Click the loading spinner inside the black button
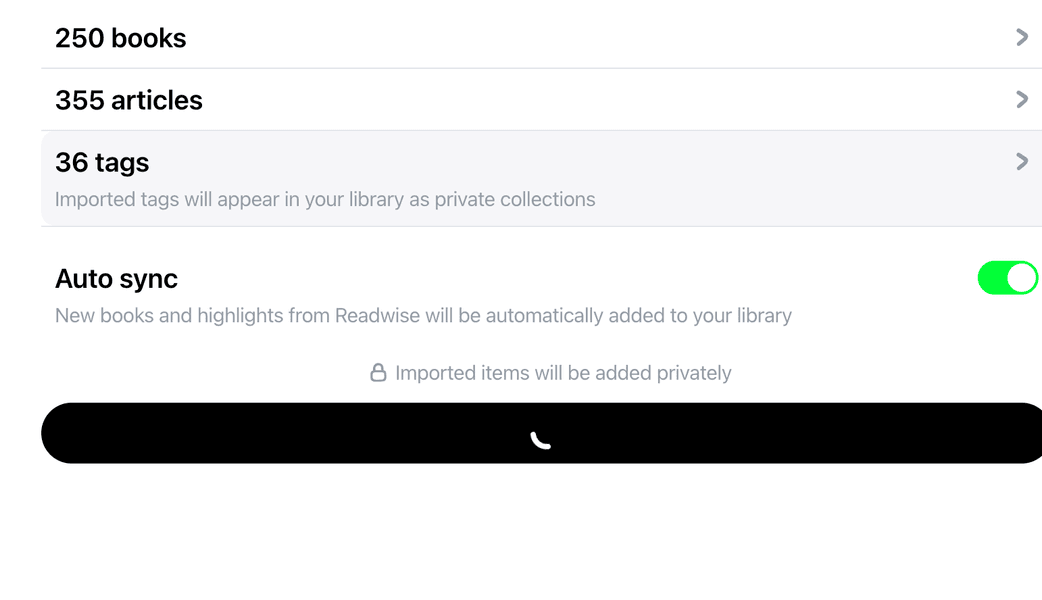 click(x=541, y=439)
